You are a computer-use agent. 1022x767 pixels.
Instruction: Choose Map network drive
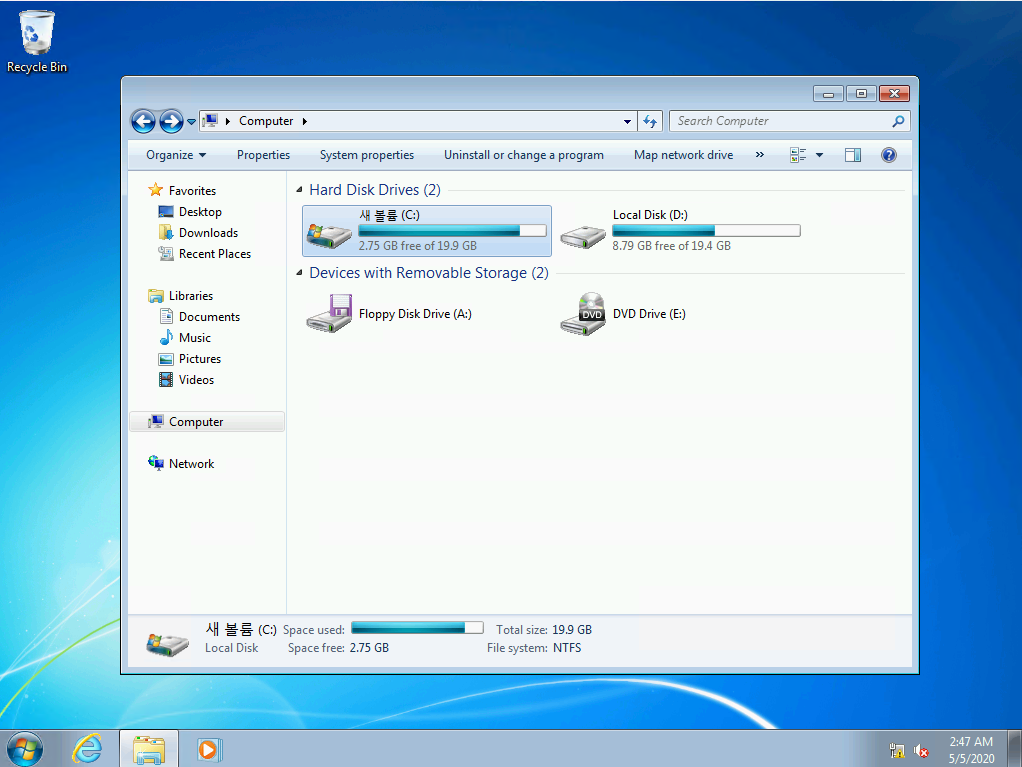[683, 155]
